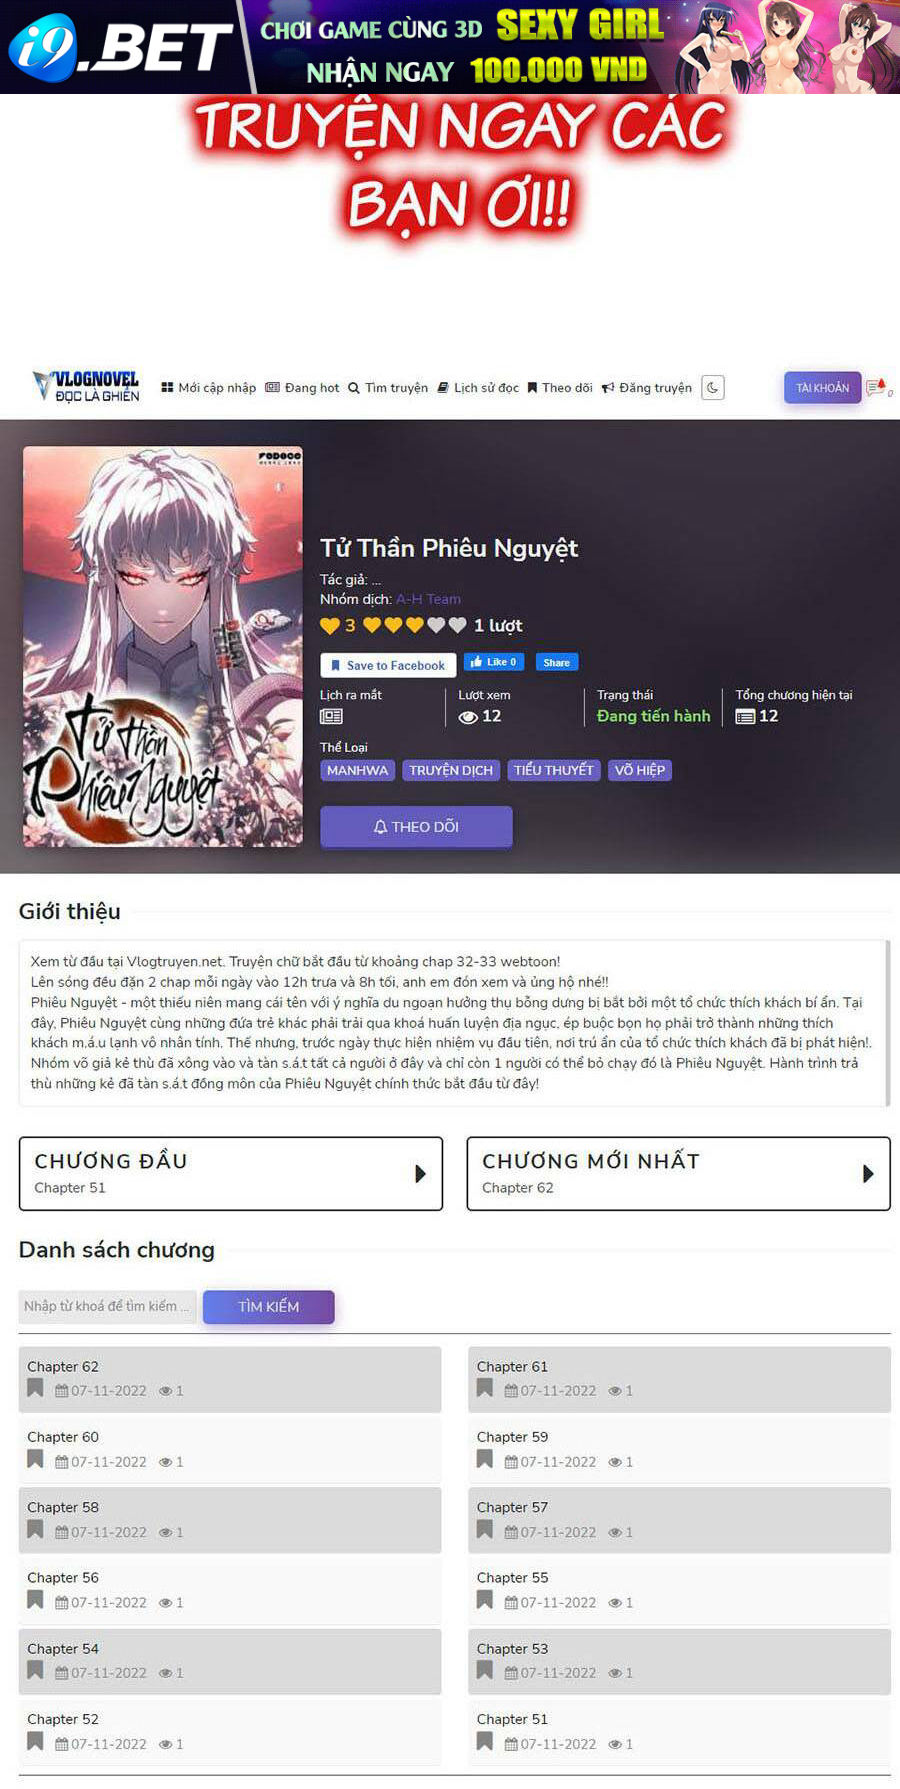Screen dimensions: 900x1789
Task: Bookmark Chapter 61 with bookmark icon
Action: tap(485, 1388)
